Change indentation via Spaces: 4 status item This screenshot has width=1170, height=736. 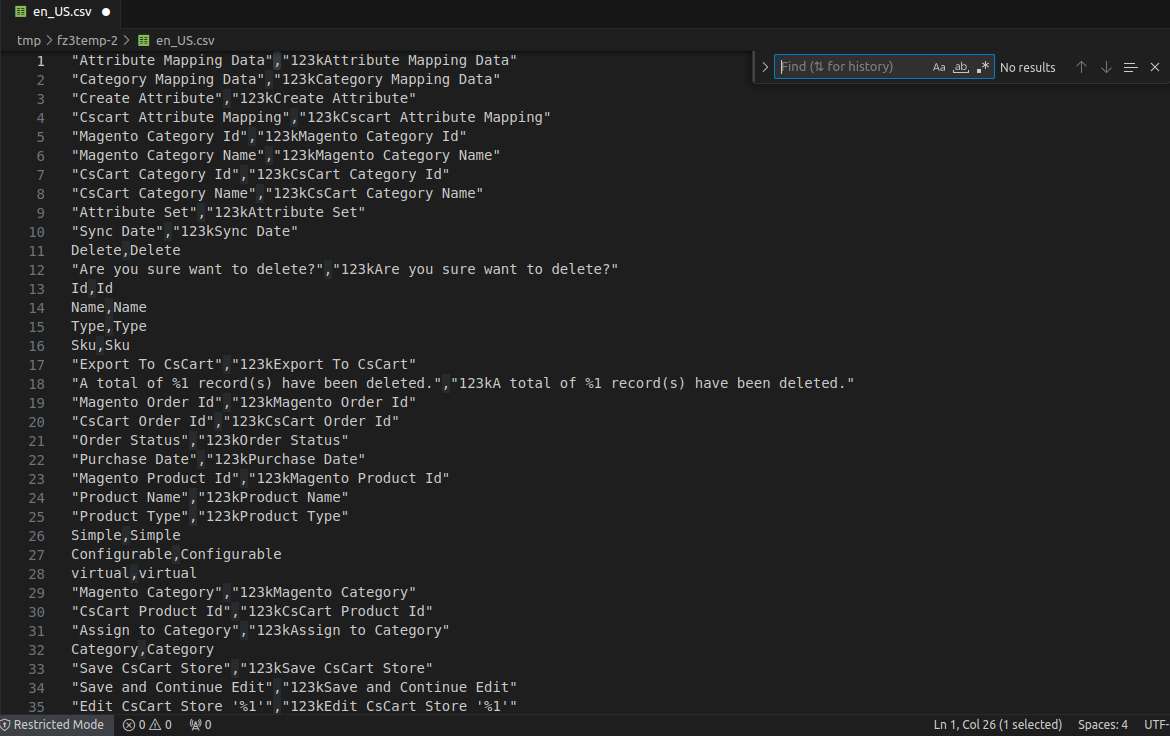click(1101, 725)
